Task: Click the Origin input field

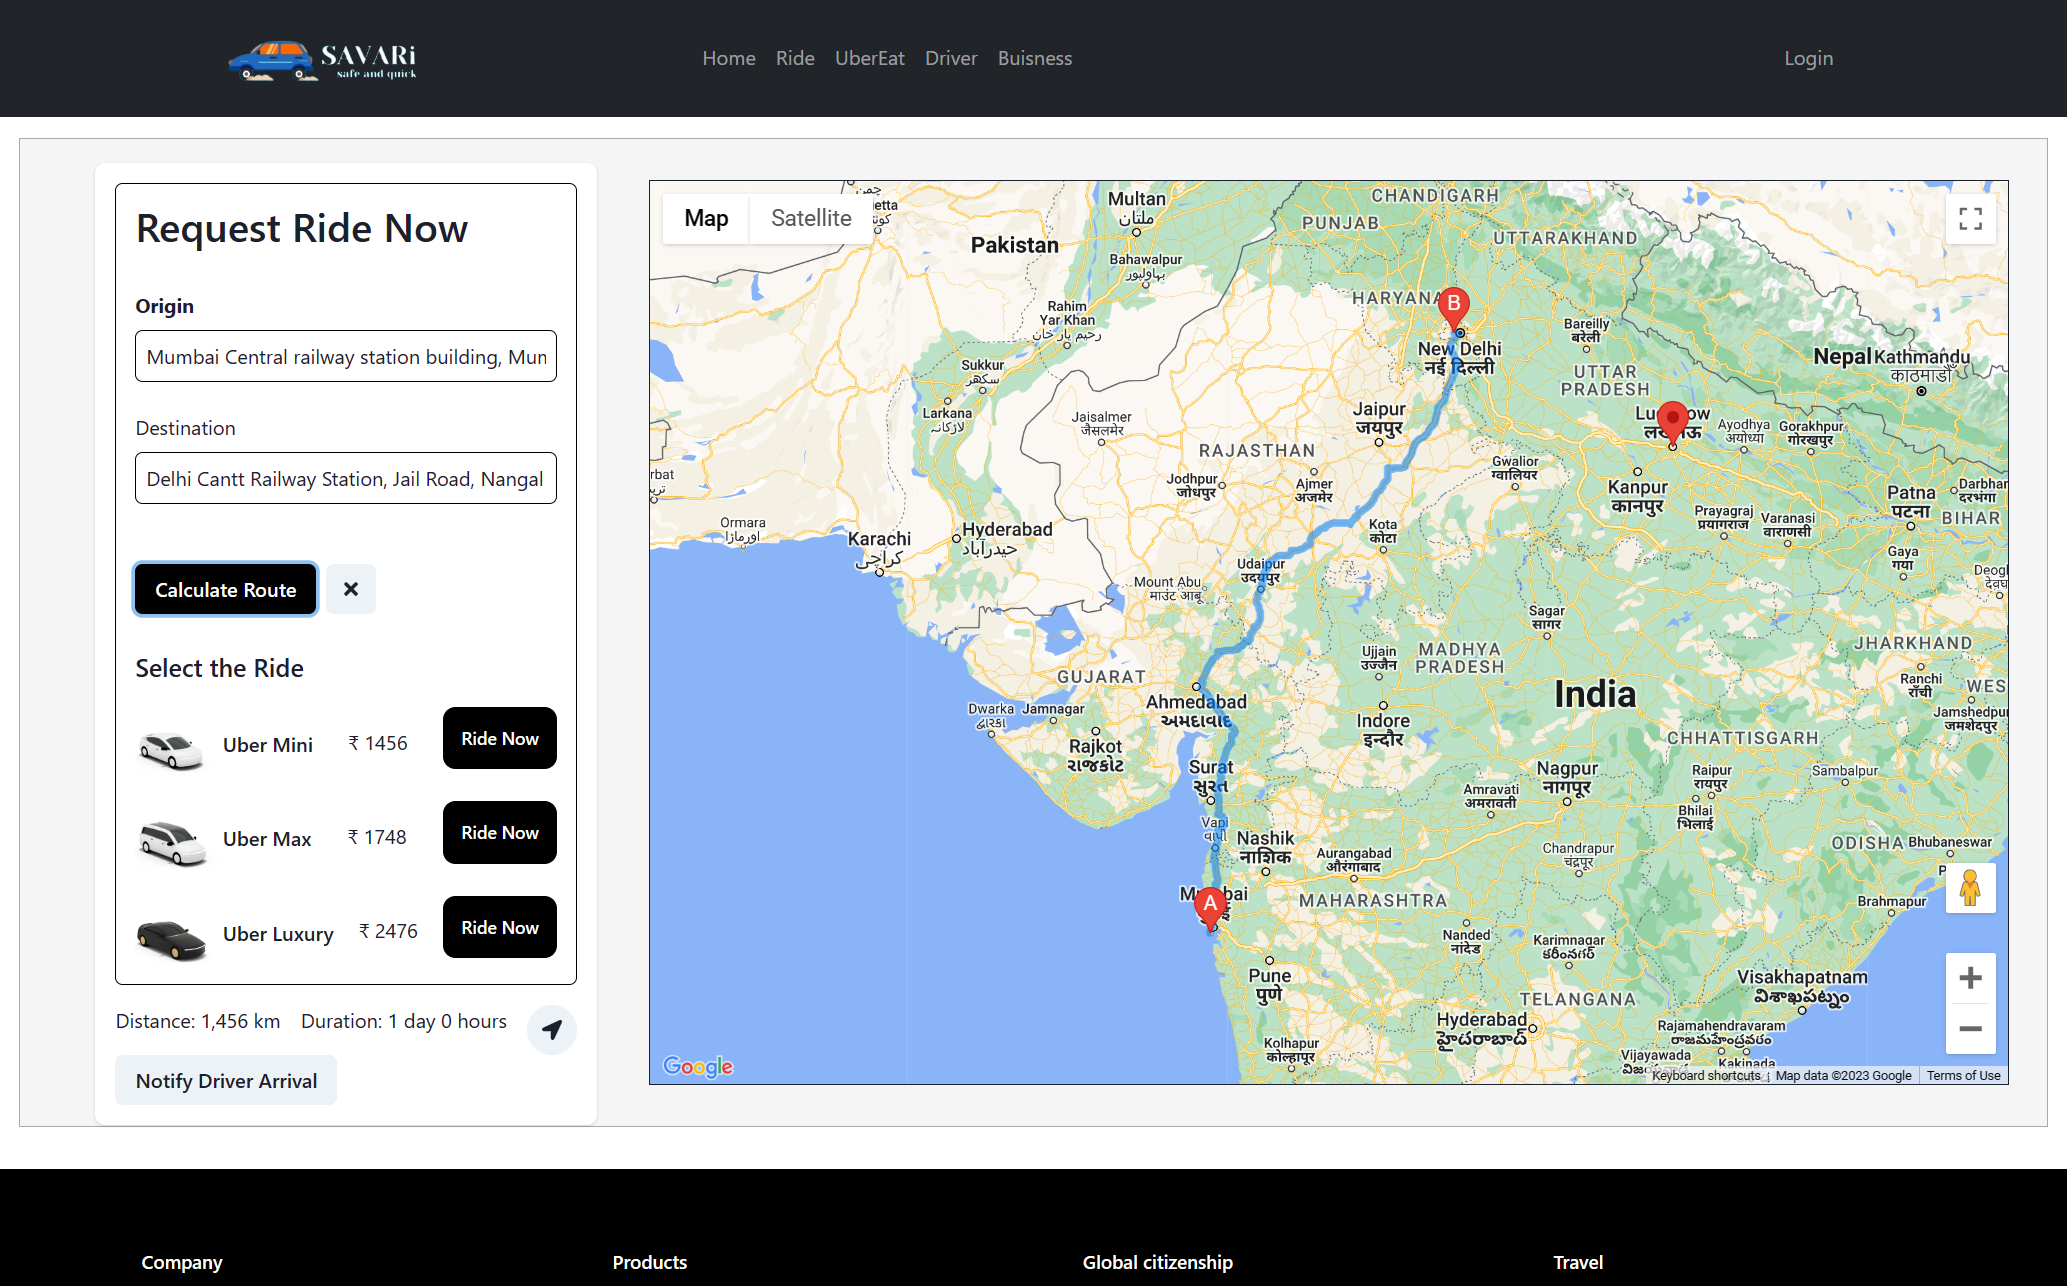Action: pos(346,357)
